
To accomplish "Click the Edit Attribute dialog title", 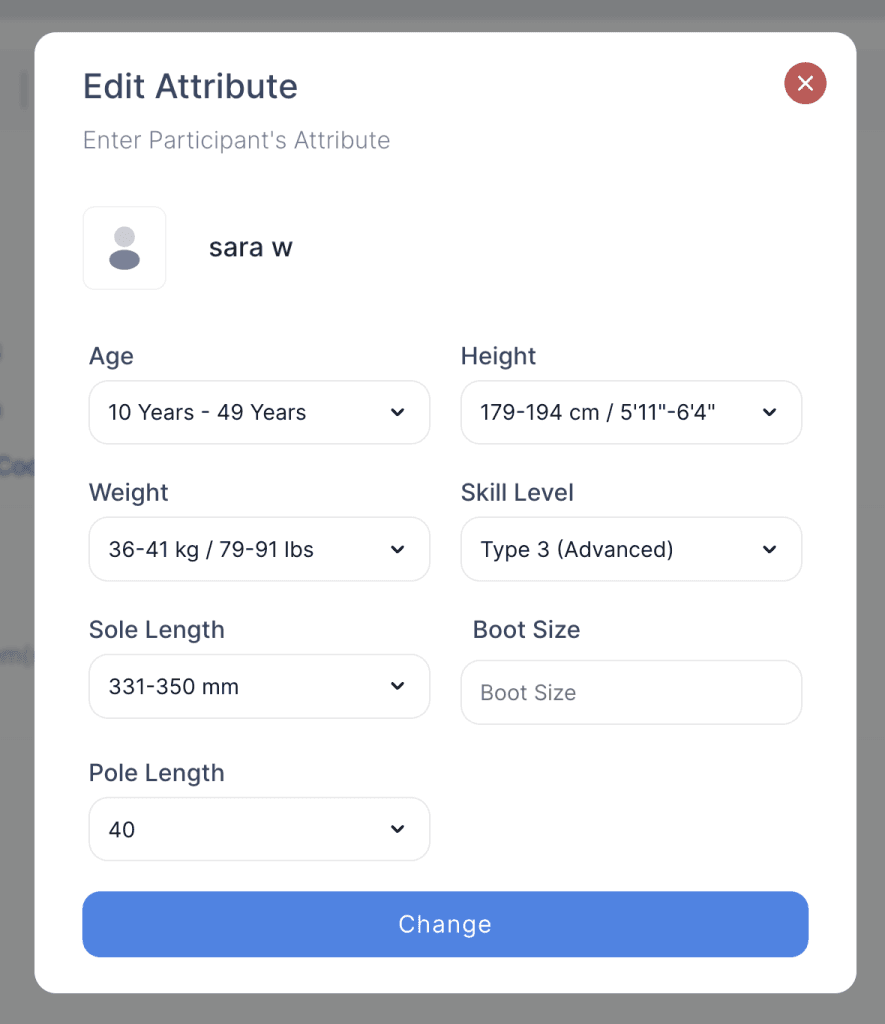I will 190,86.
